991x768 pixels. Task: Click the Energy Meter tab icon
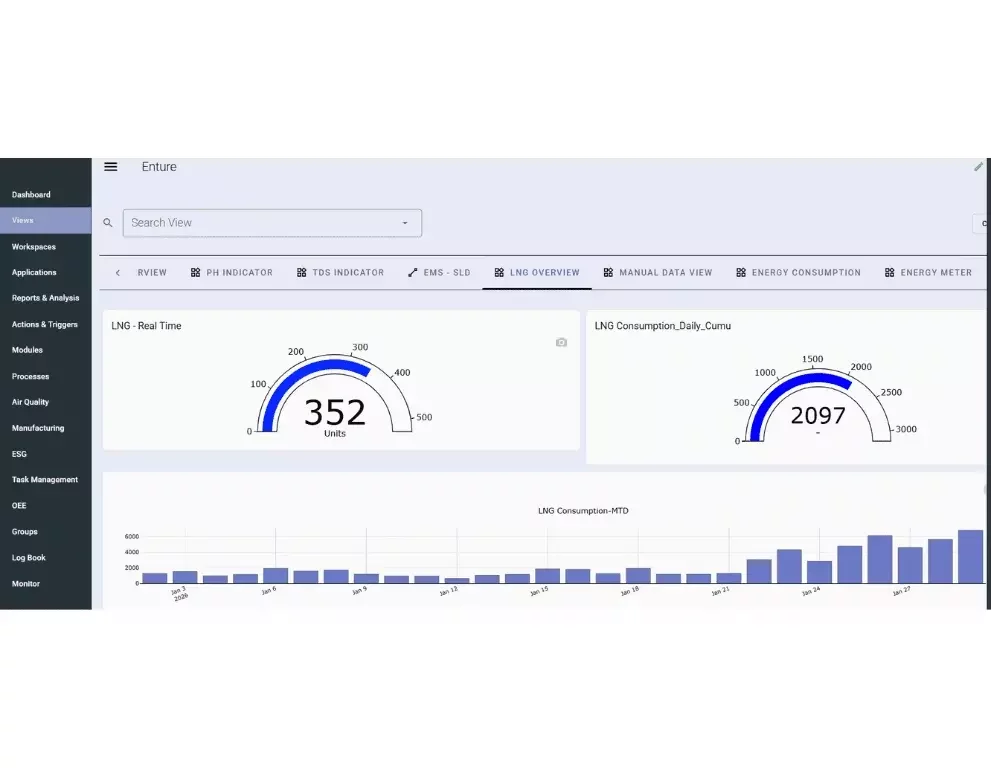pos(890,273)
